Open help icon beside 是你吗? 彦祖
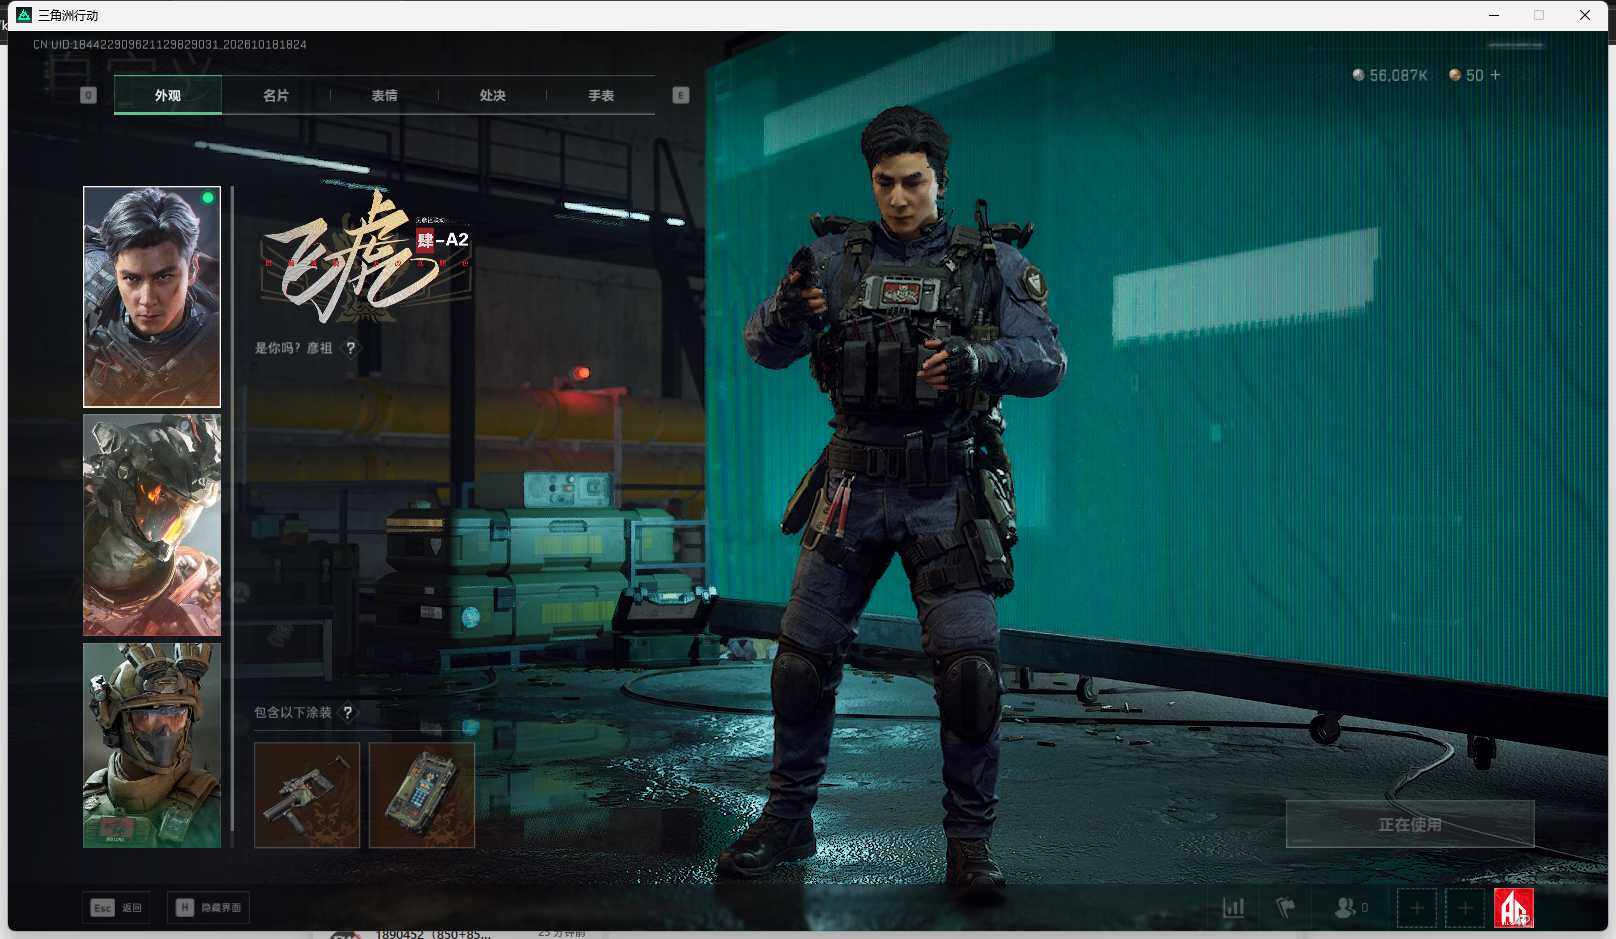This screenshot has width=1616, height=939. [350, 348]
